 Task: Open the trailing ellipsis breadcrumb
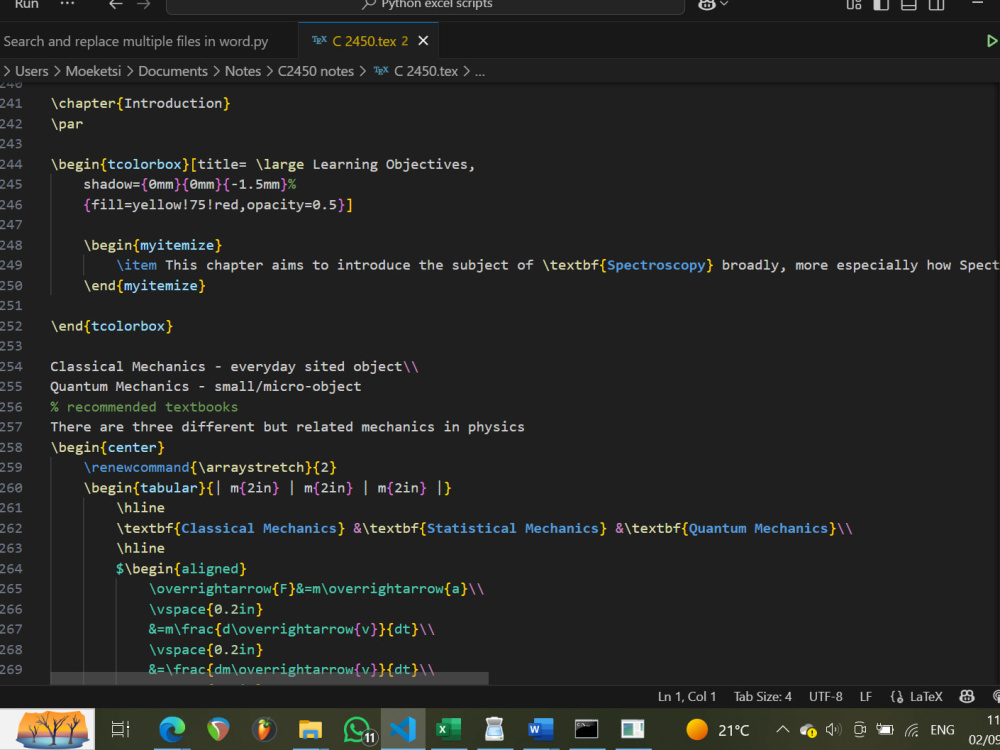point(480,72)
